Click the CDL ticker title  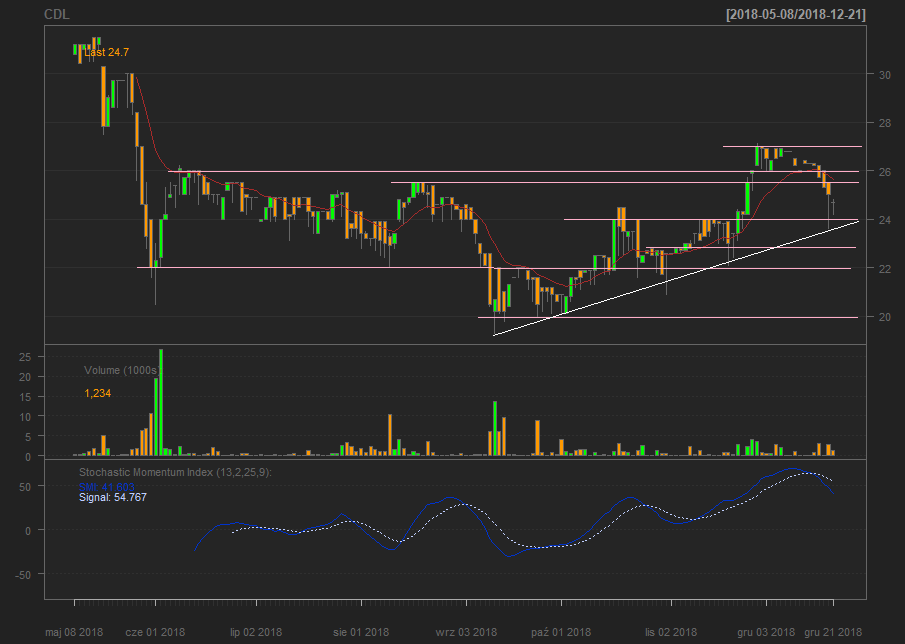coord(57,14)
